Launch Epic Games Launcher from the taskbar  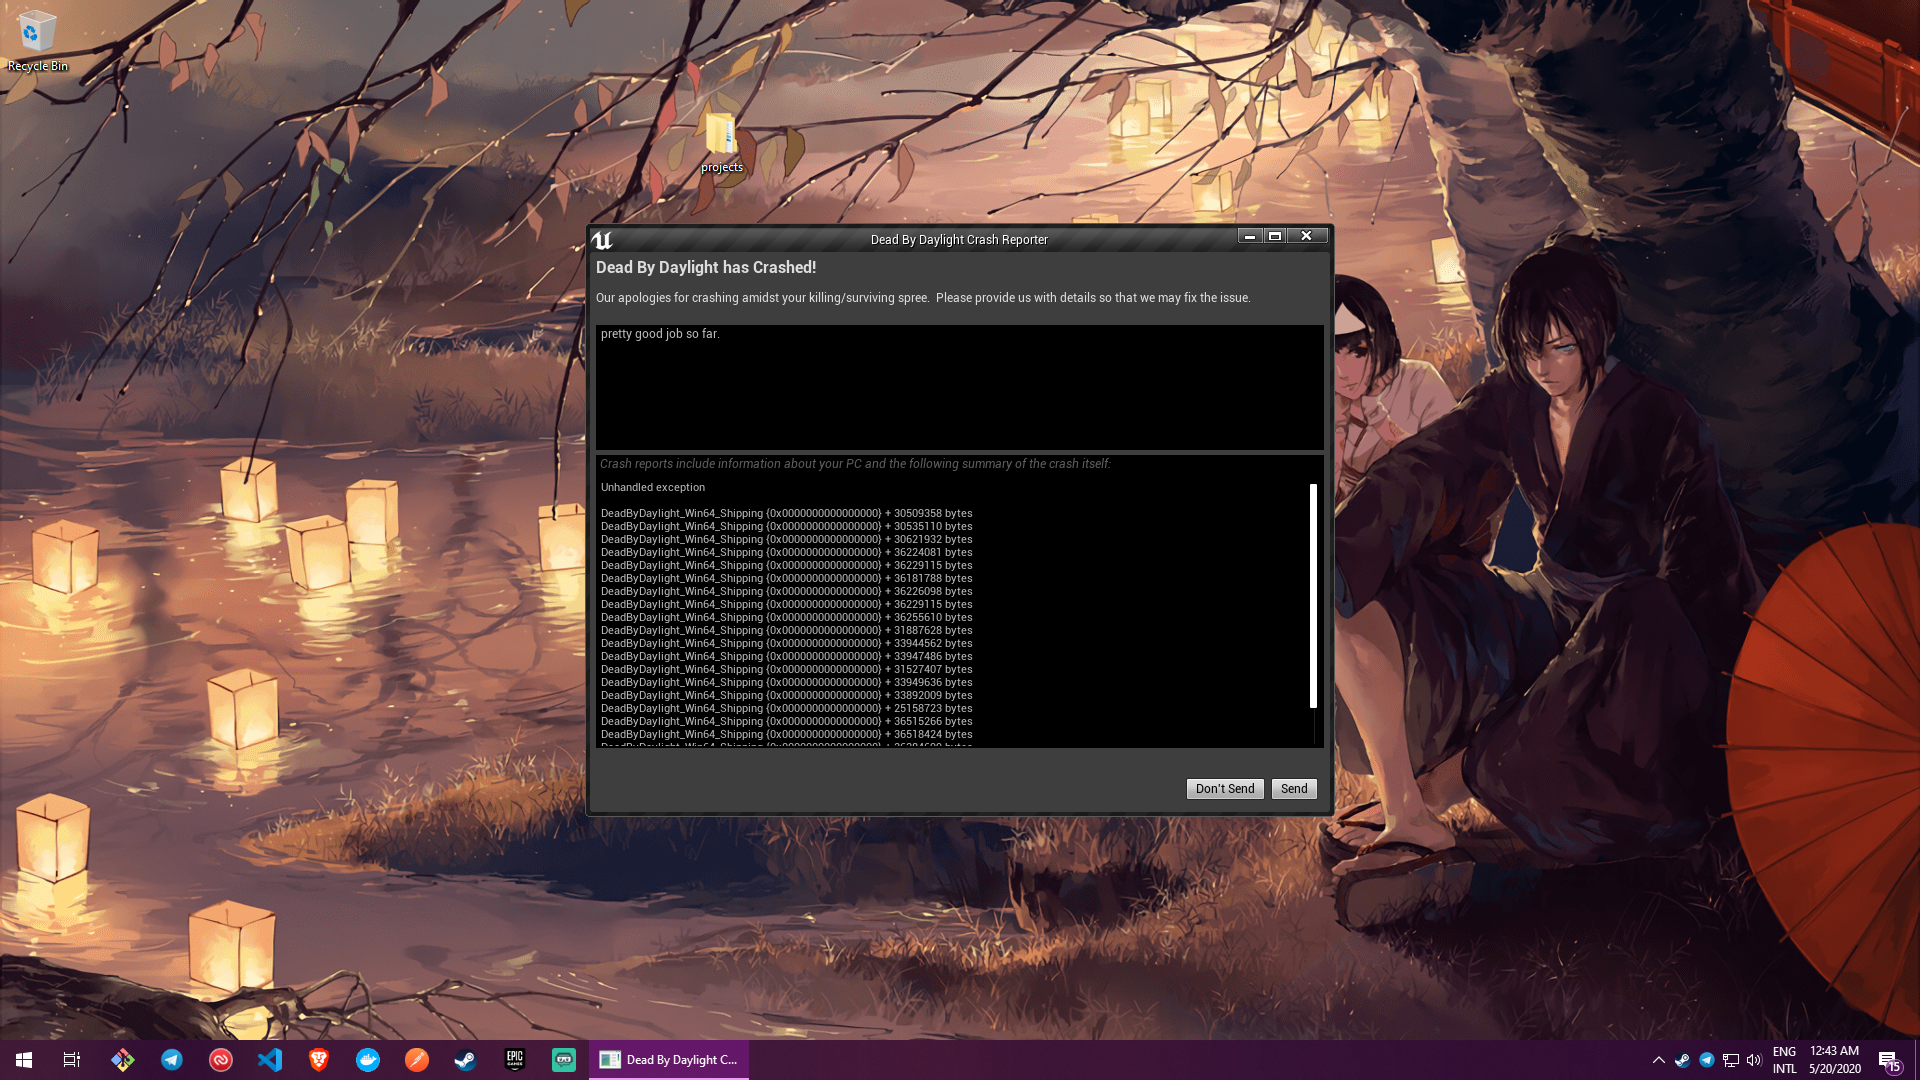tap(515, 1060)
